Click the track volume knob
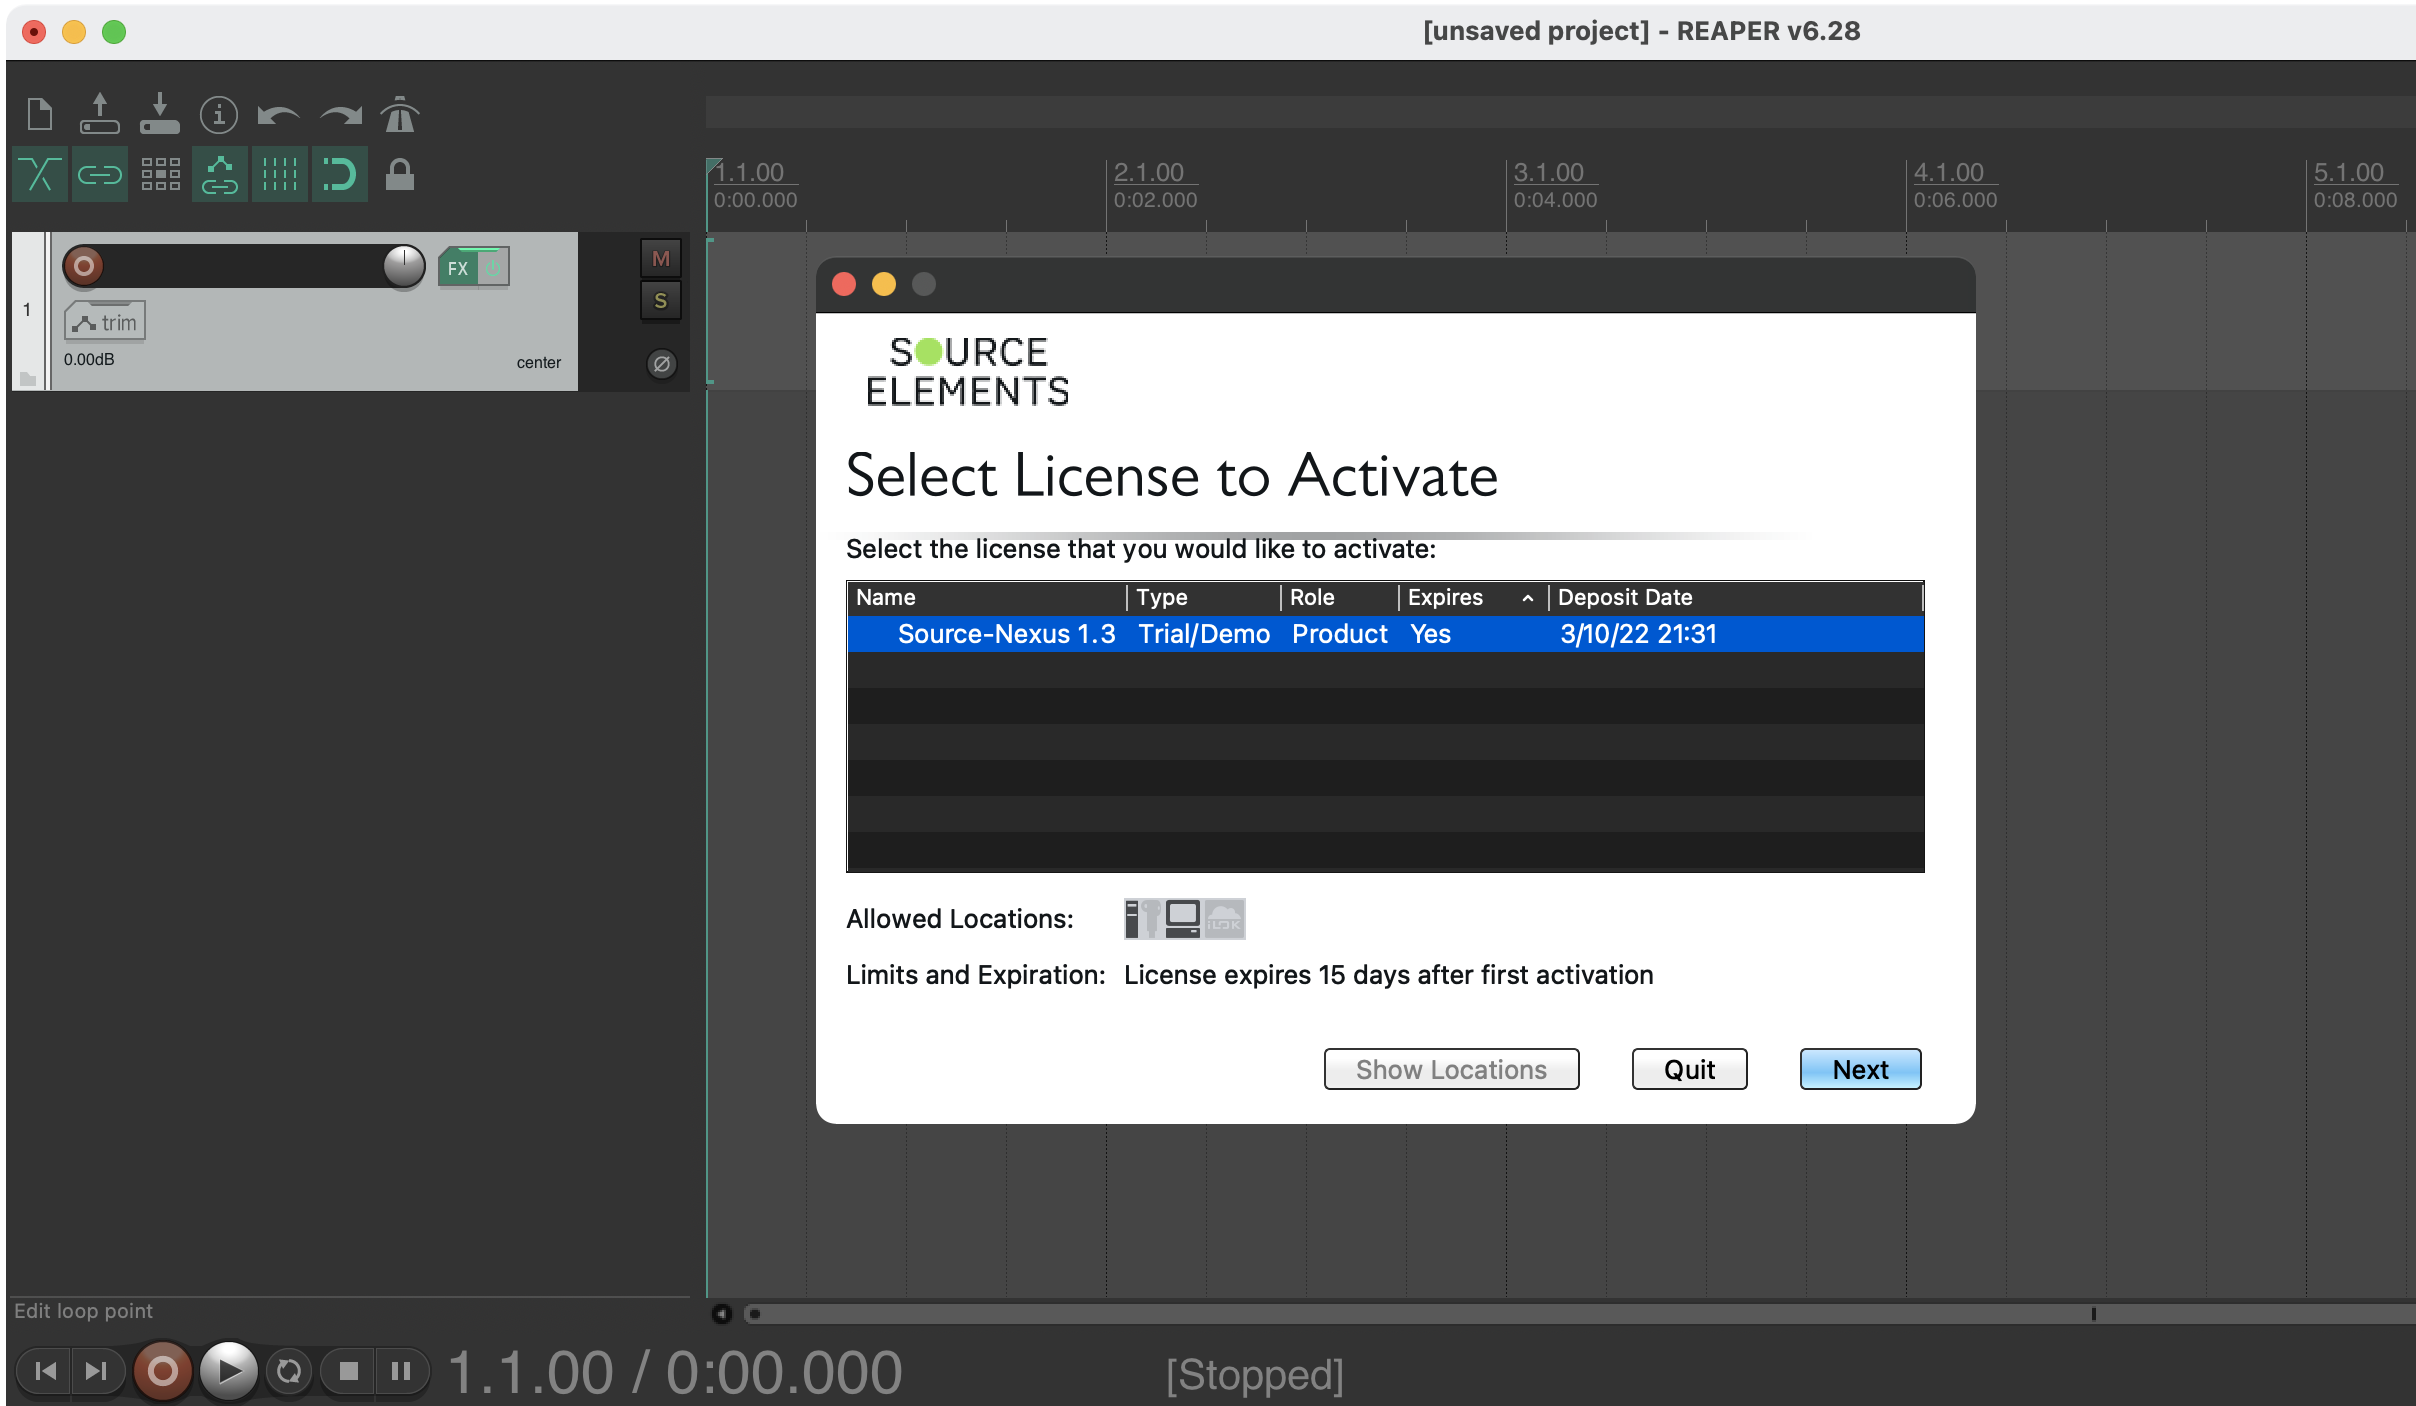Viewport: 2416px width, 1406px height. coord(404,267)
